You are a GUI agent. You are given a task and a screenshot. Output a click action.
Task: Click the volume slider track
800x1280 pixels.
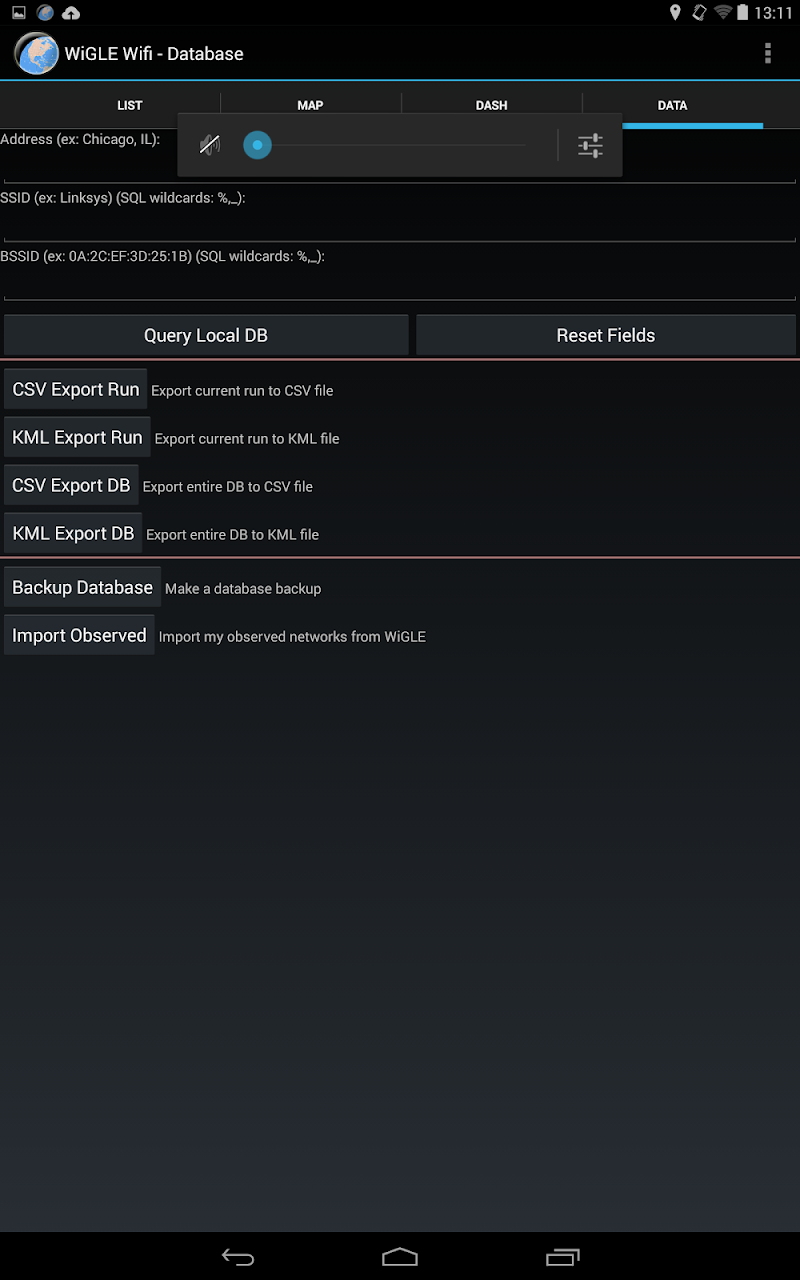(400, 146)
